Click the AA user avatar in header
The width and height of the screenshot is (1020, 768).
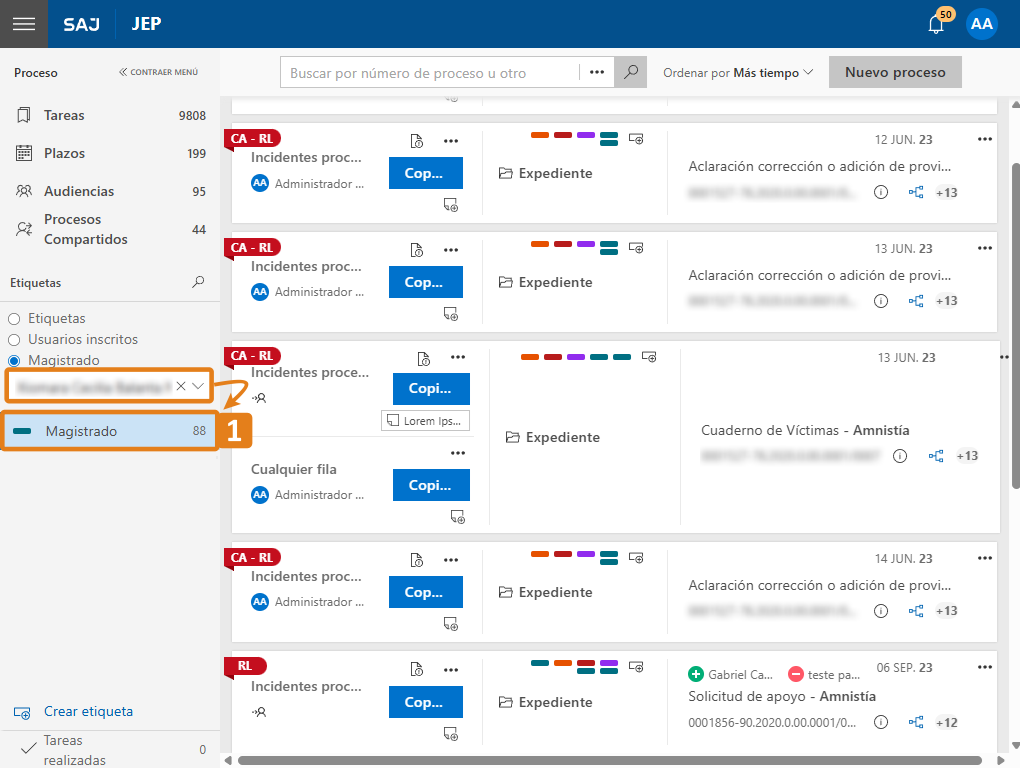(982, 24)
